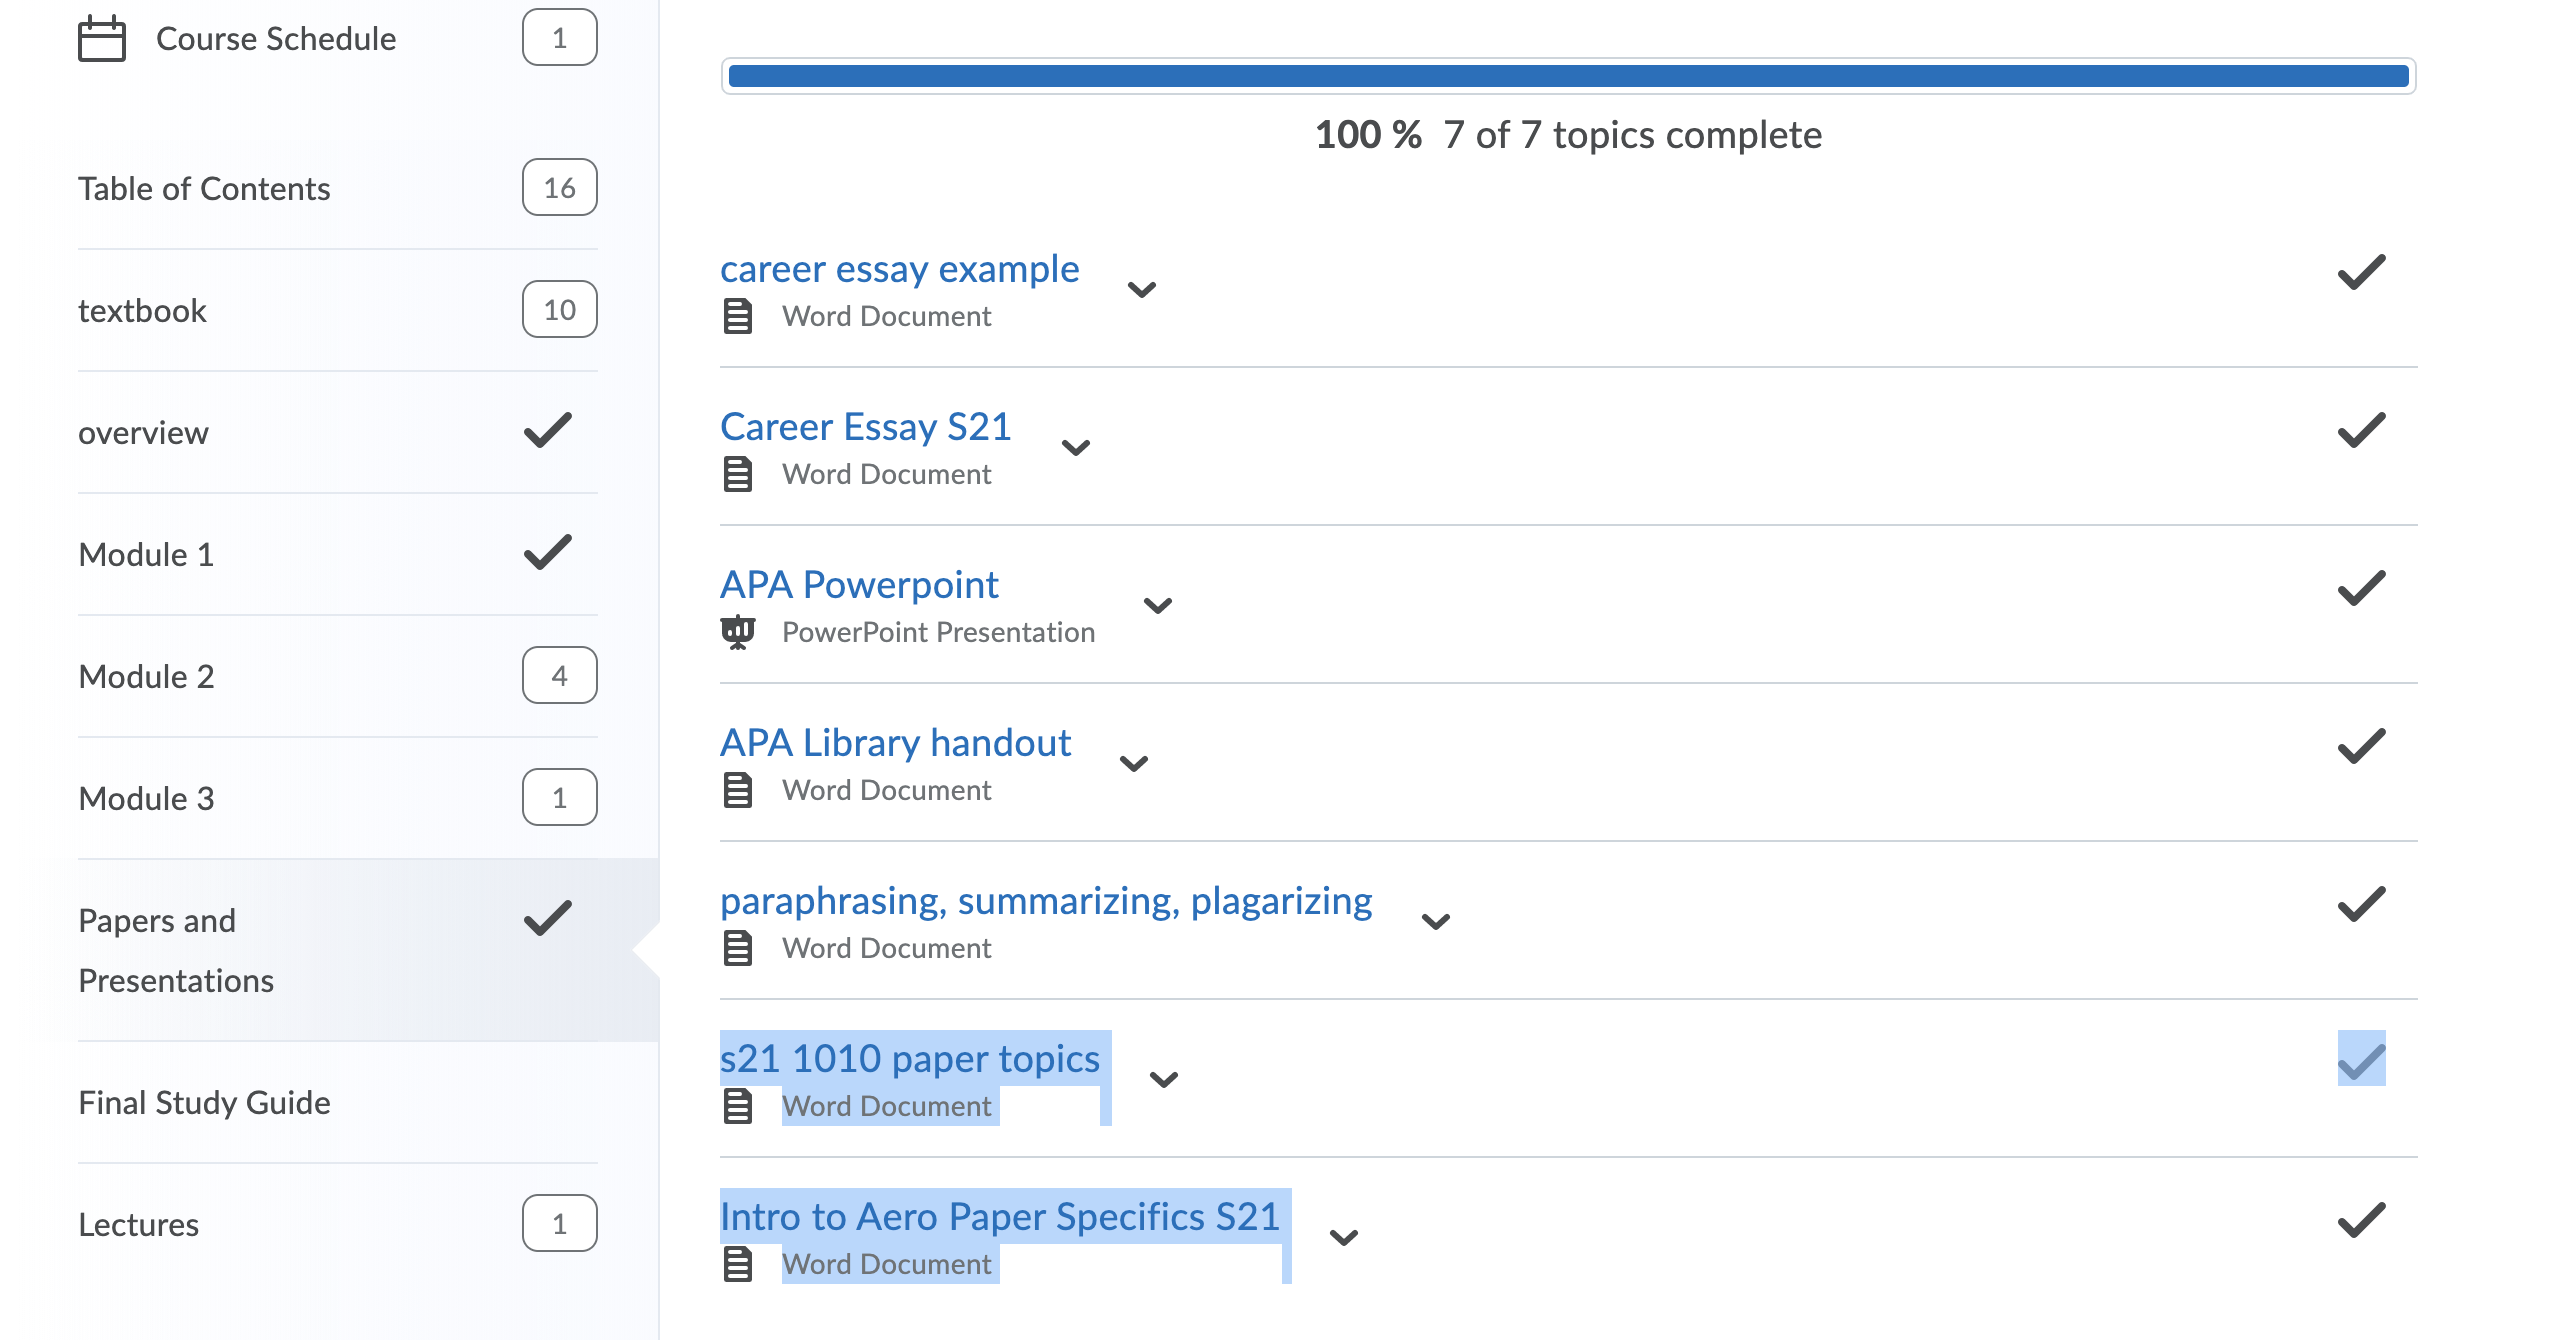Click the document icon under APA Library handout
Screen dimensions: 2566x1340
[738, 790]
